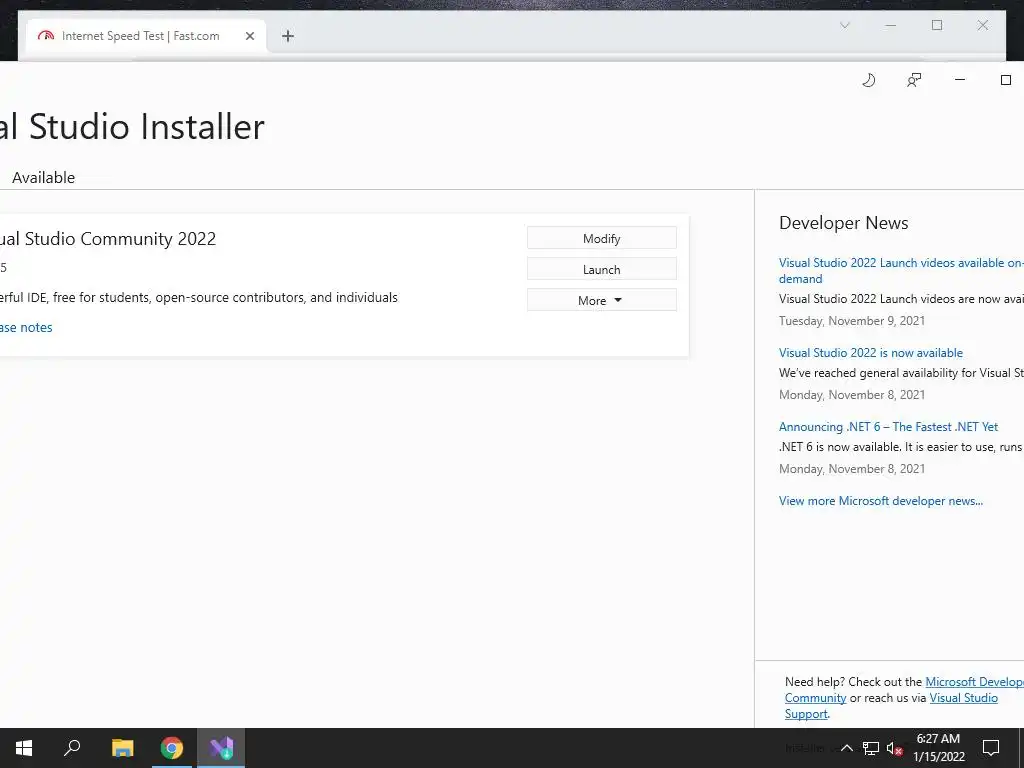Open the send feedback icon
Viewport: 1024px width, 768px height.
[x=914, y=80]
